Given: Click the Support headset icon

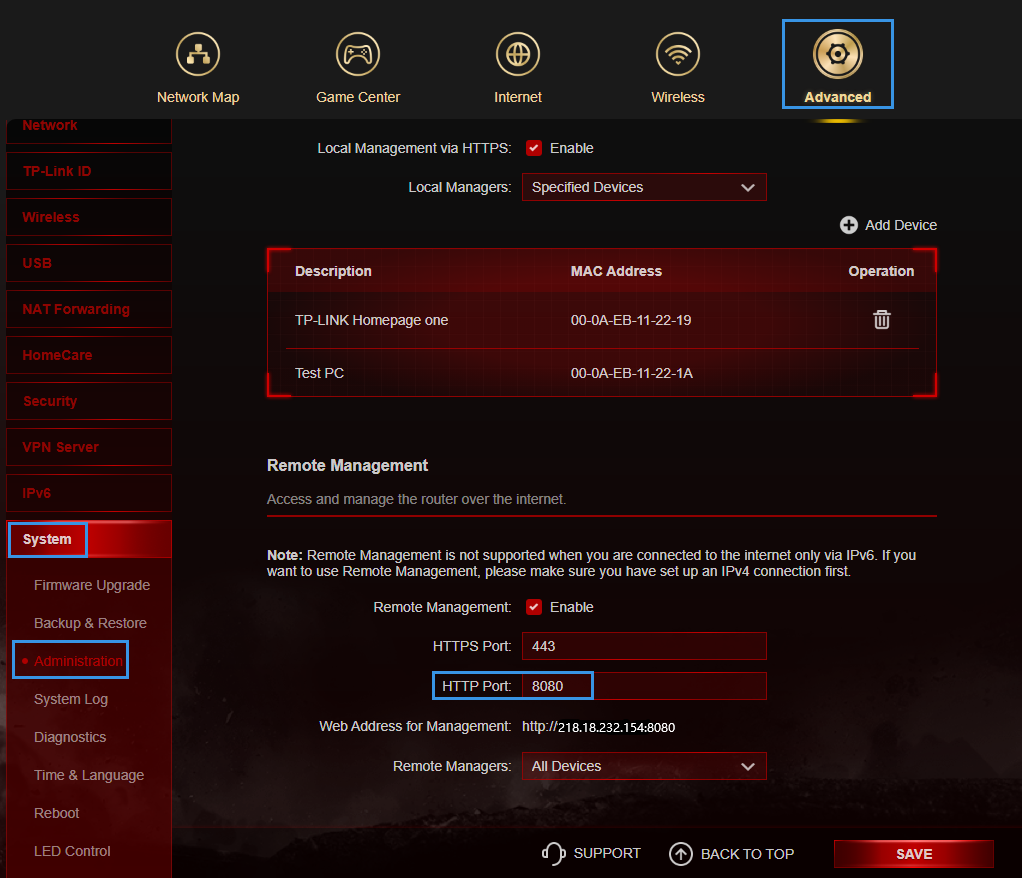Looking at the screenshot, I should [x=553, y=853].
